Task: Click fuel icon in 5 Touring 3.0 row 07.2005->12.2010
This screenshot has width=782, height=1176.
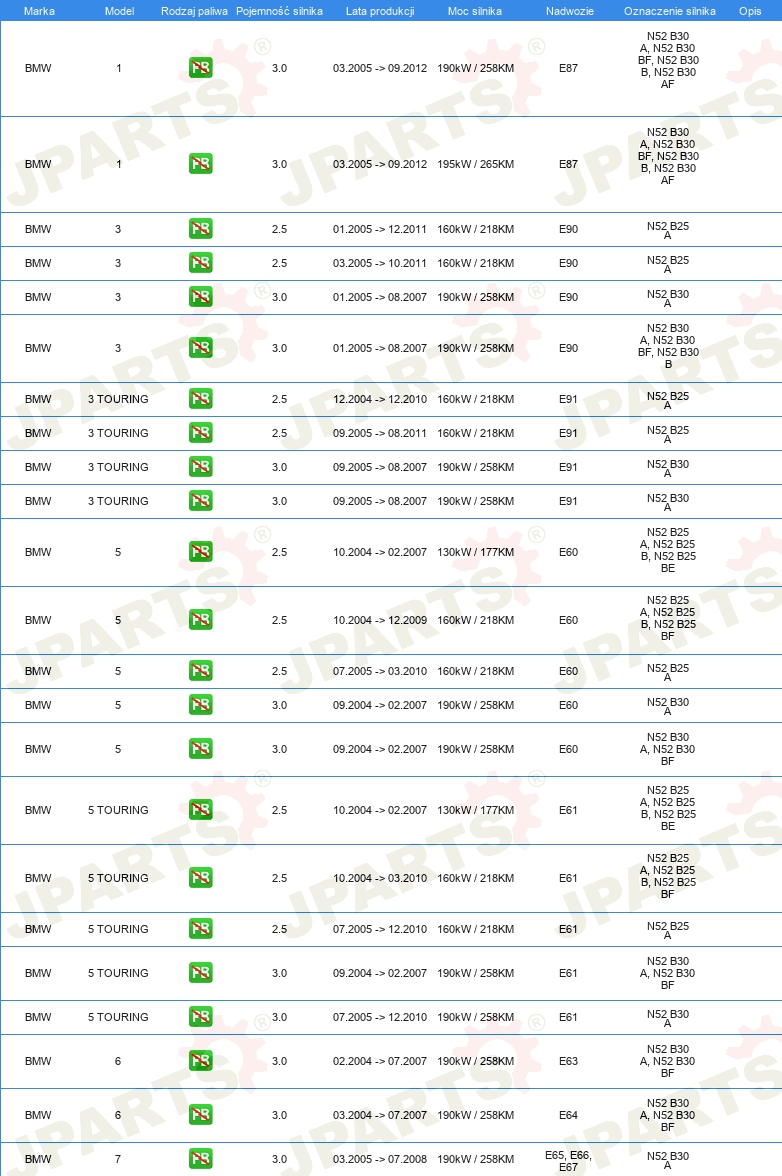Action: coord(200,1017)
